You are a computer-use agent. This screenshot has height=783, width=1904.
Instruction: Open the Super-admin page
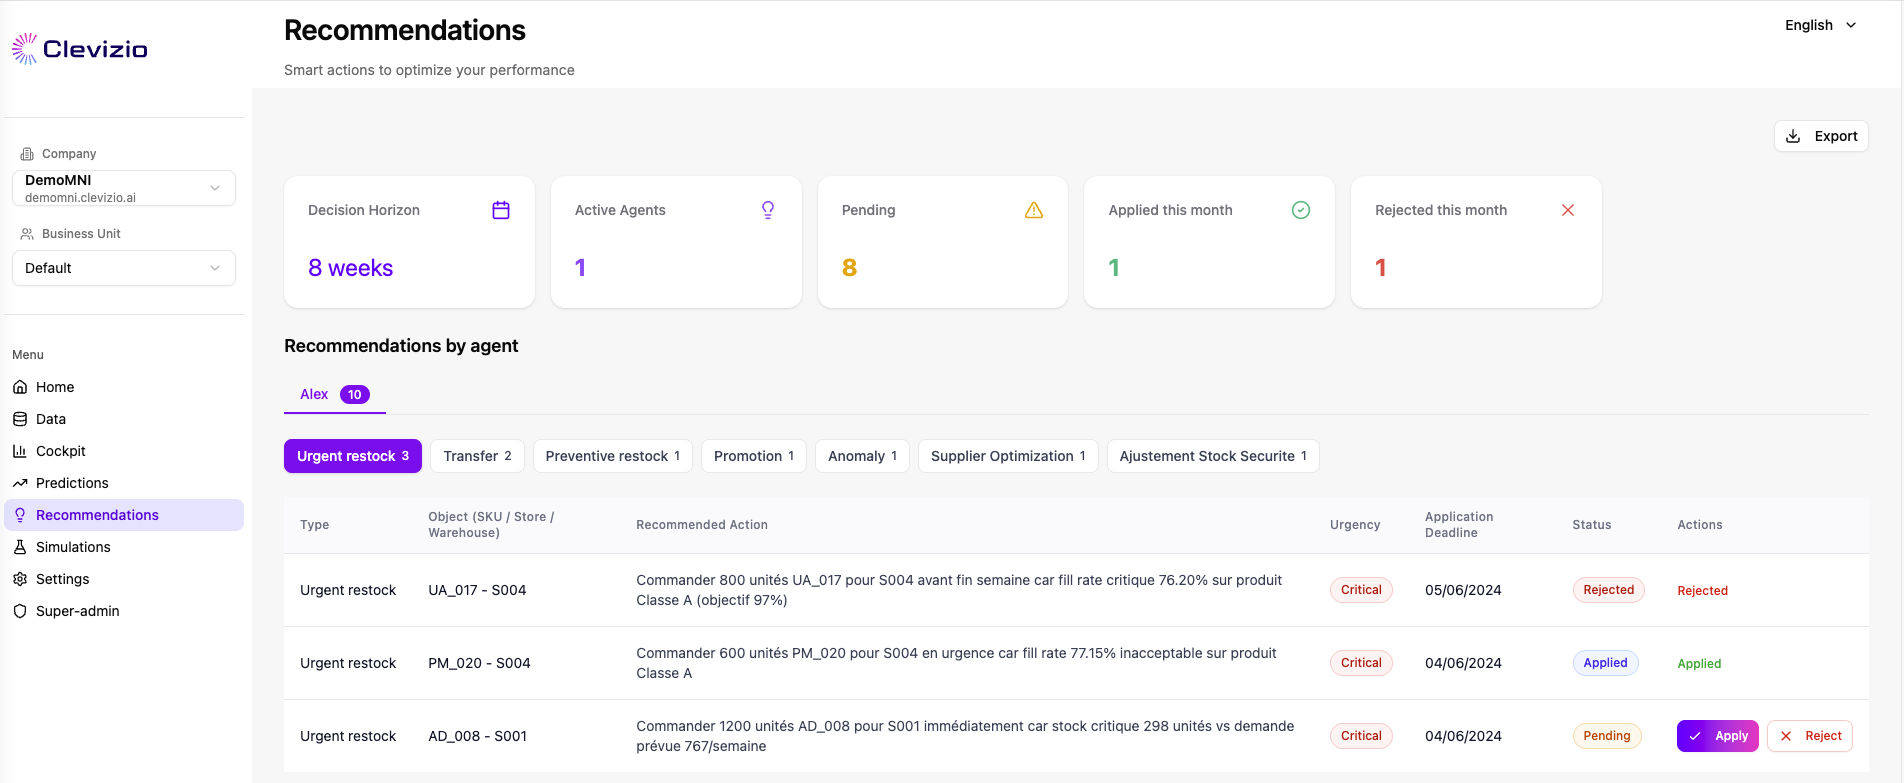point(124,611)
